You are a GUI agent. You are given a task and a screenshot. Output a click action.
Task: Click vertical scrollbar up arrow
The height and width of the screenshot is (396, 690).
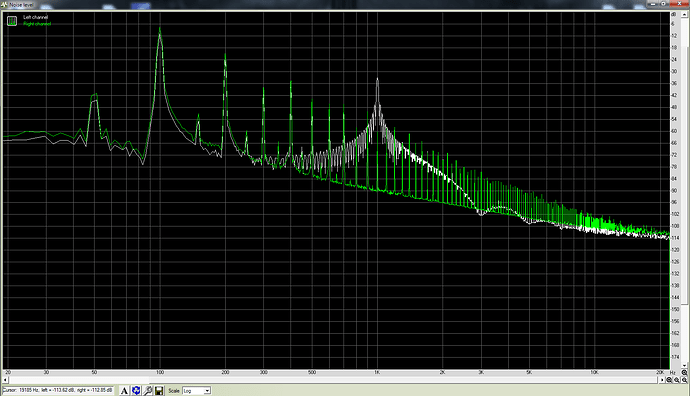685,15
